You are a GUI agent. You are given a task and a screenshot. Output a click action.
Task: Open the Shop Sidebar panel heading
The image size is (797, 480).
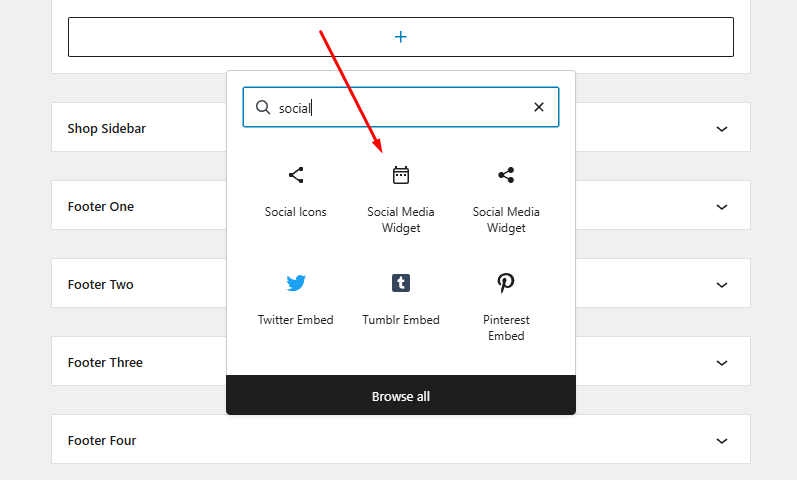click(107, 129)
